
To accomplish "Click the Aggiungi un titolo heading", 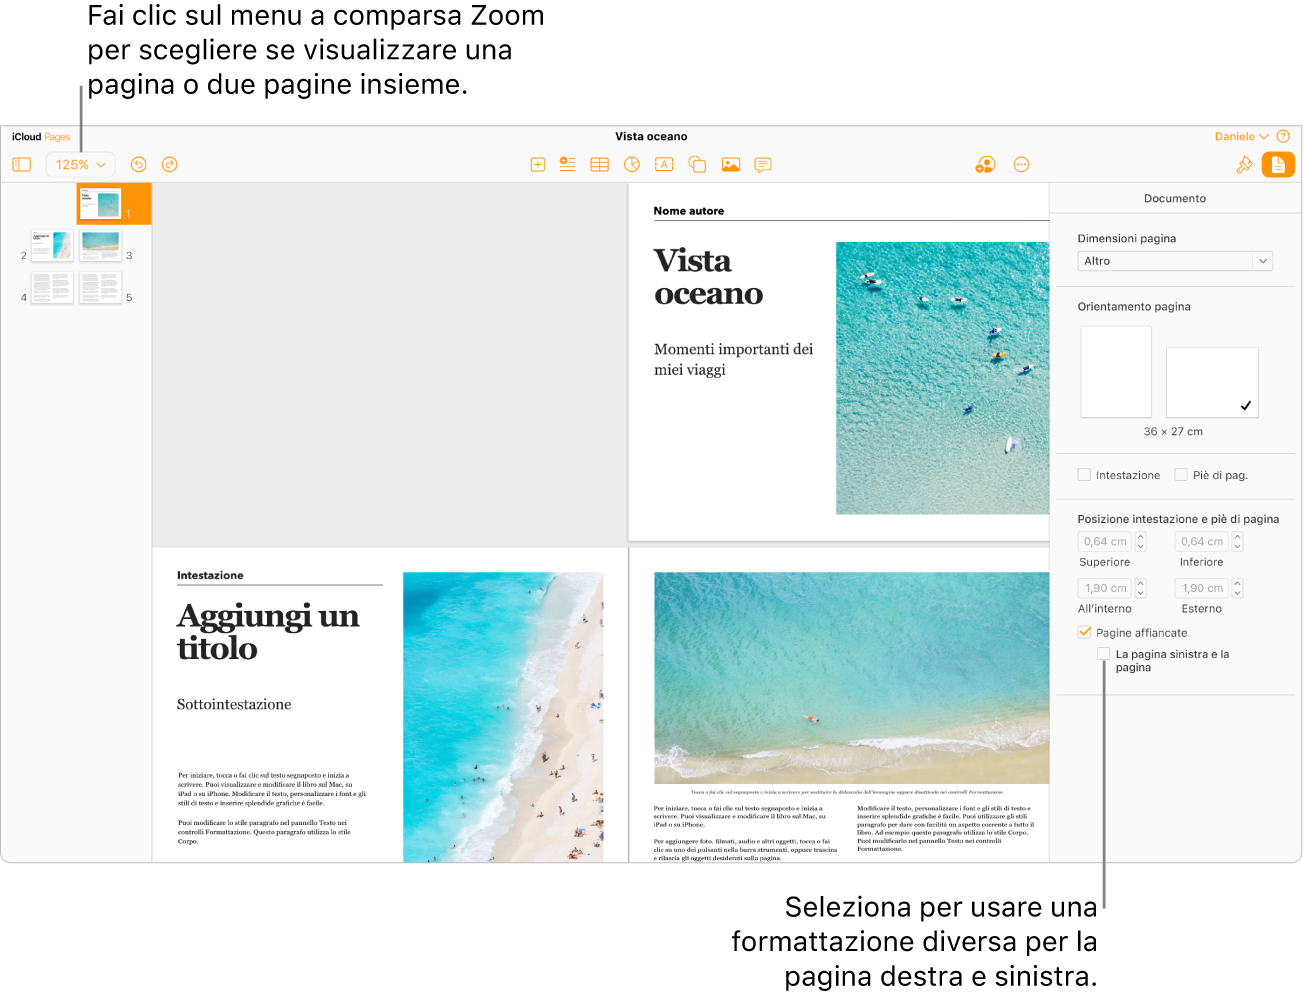I will coord(268,631).
